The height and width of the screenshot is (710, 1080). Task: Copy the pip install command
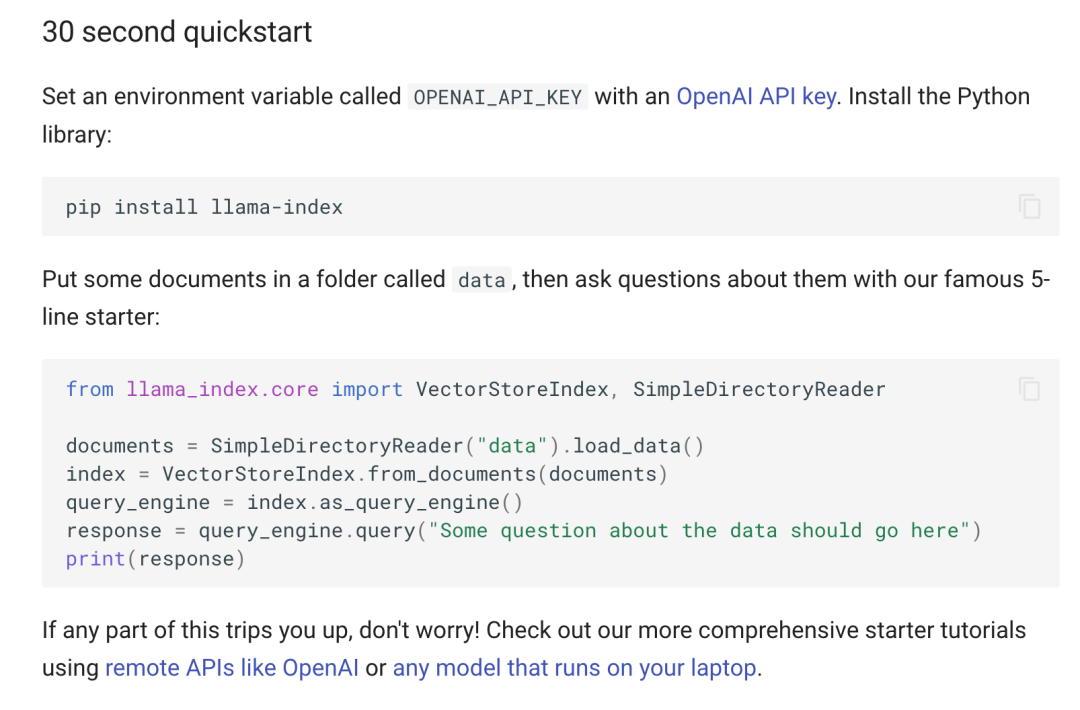click(x=1029, y=207)
